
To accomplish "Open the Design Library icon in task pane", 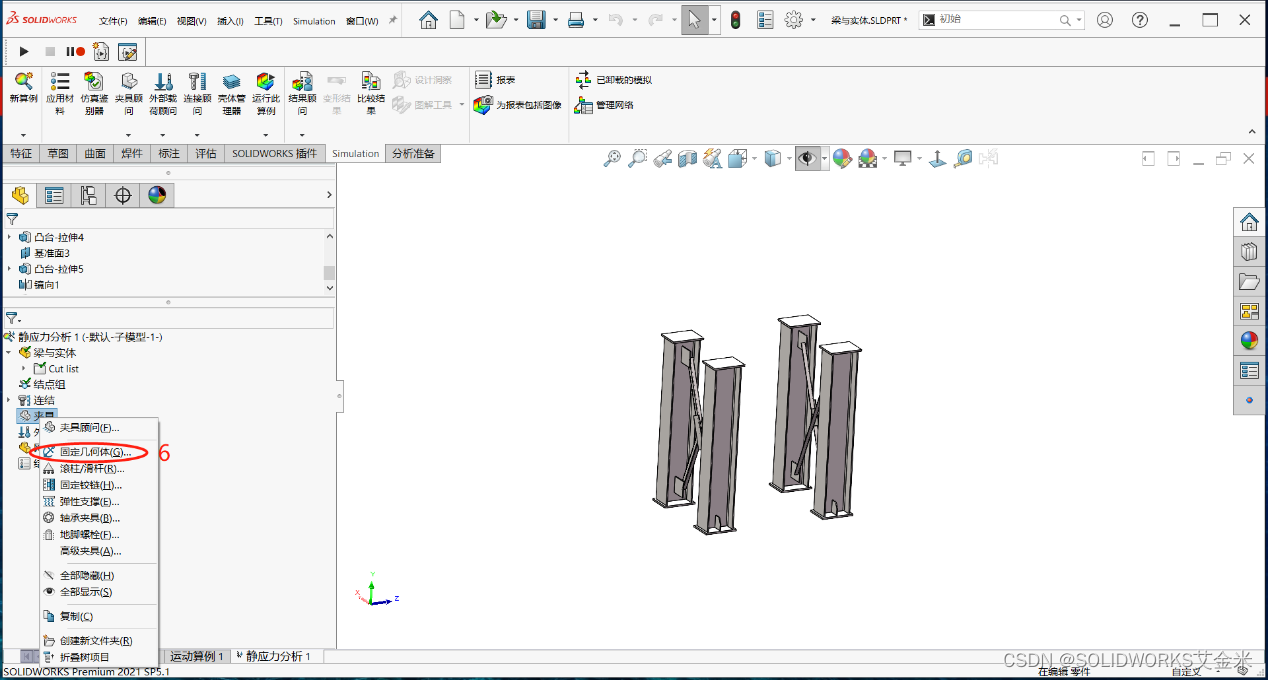I will coord(1249,251).
